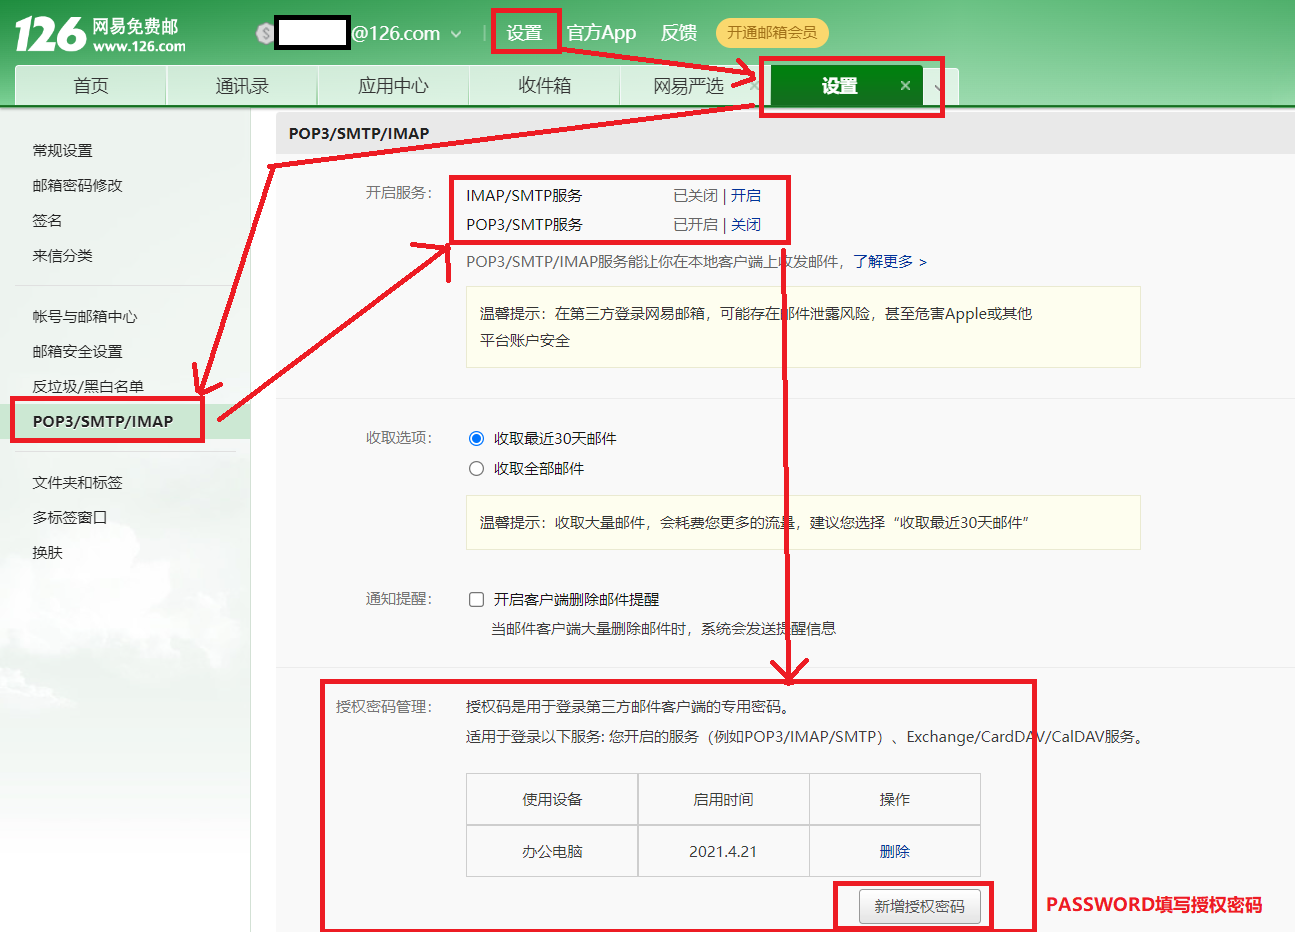The image size is (1295, 932).
Task: Click the 使用设备 column header
Action: coord(552,799)
